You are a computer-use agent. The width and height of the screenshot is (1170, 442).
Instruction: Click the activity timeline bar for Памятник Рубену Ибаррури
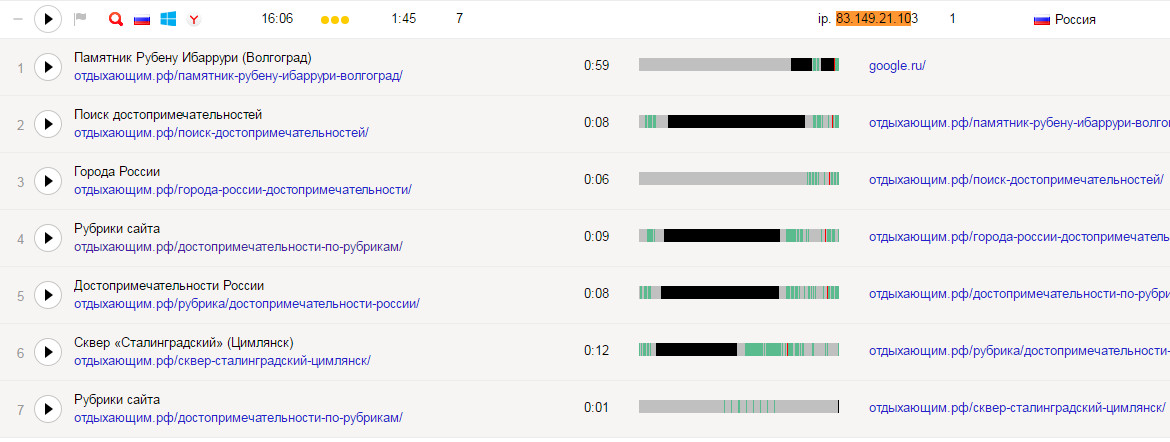[739, 65]
